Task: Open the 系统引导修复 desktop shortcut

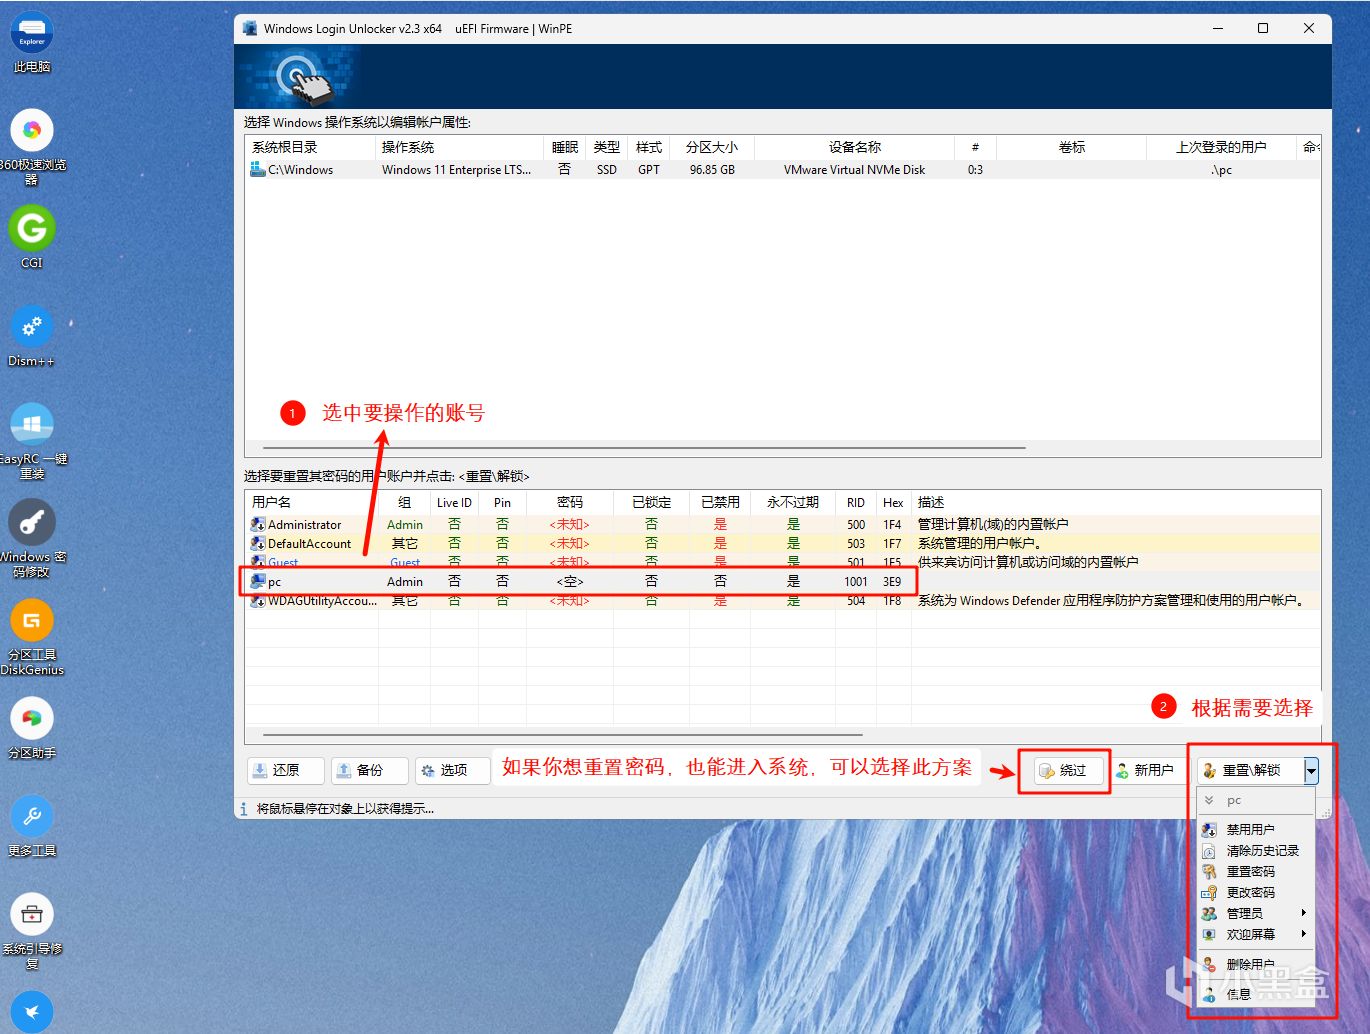Action: click(32, 930)
